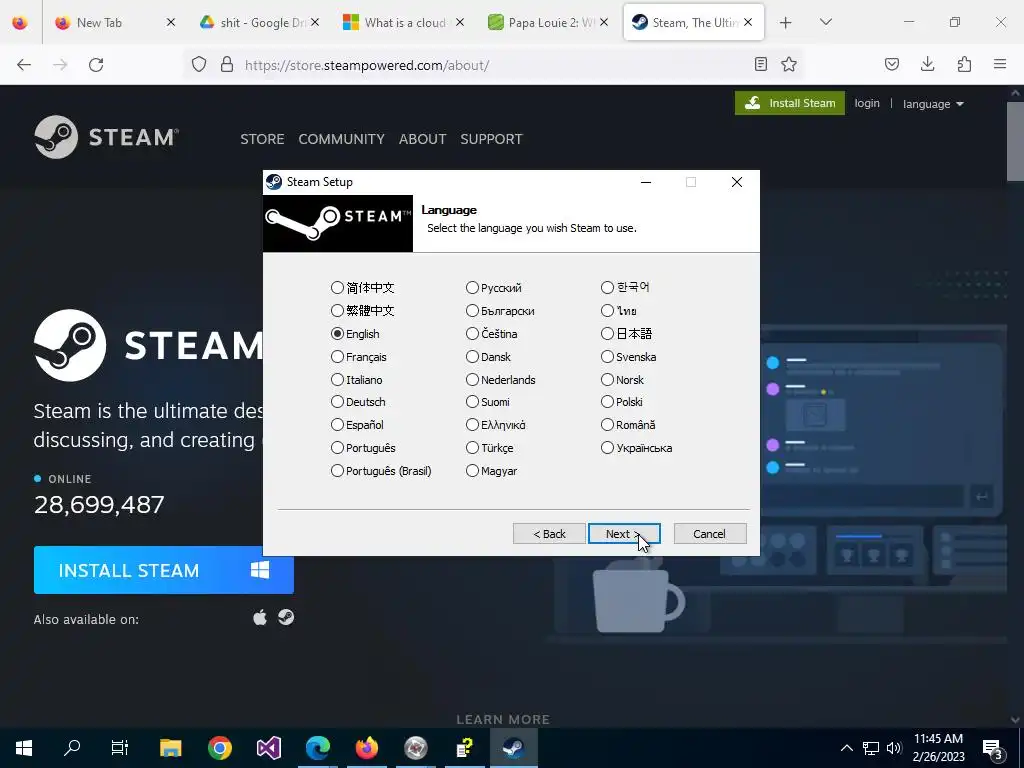Select the Ελληνικά language option
This screenshot has width=1024, height=768.
click(496, 424)
